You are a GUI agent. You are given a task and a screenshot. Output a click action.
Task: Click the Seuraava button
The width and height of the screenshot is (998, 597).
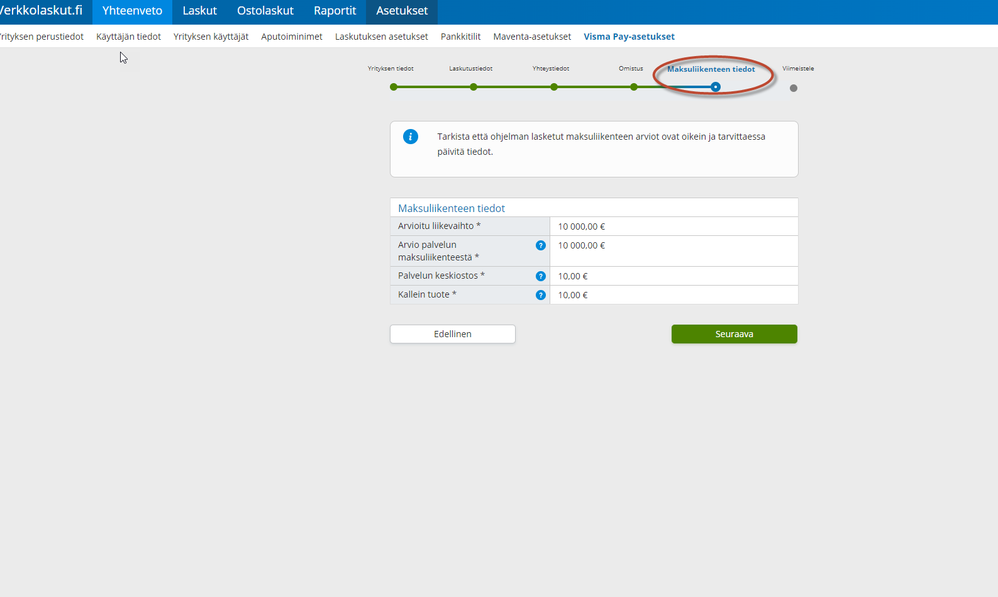734,334
